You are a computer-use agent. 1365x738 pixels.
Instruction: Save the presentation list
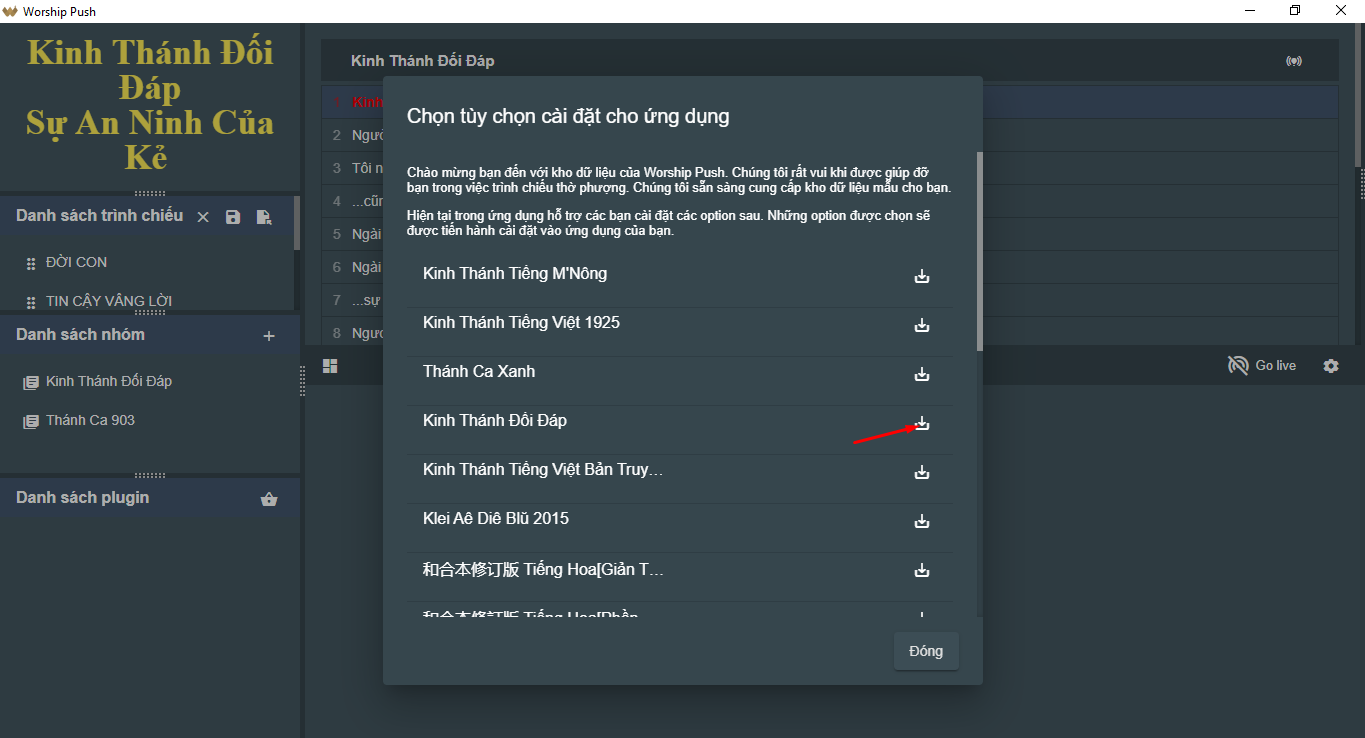233,217
